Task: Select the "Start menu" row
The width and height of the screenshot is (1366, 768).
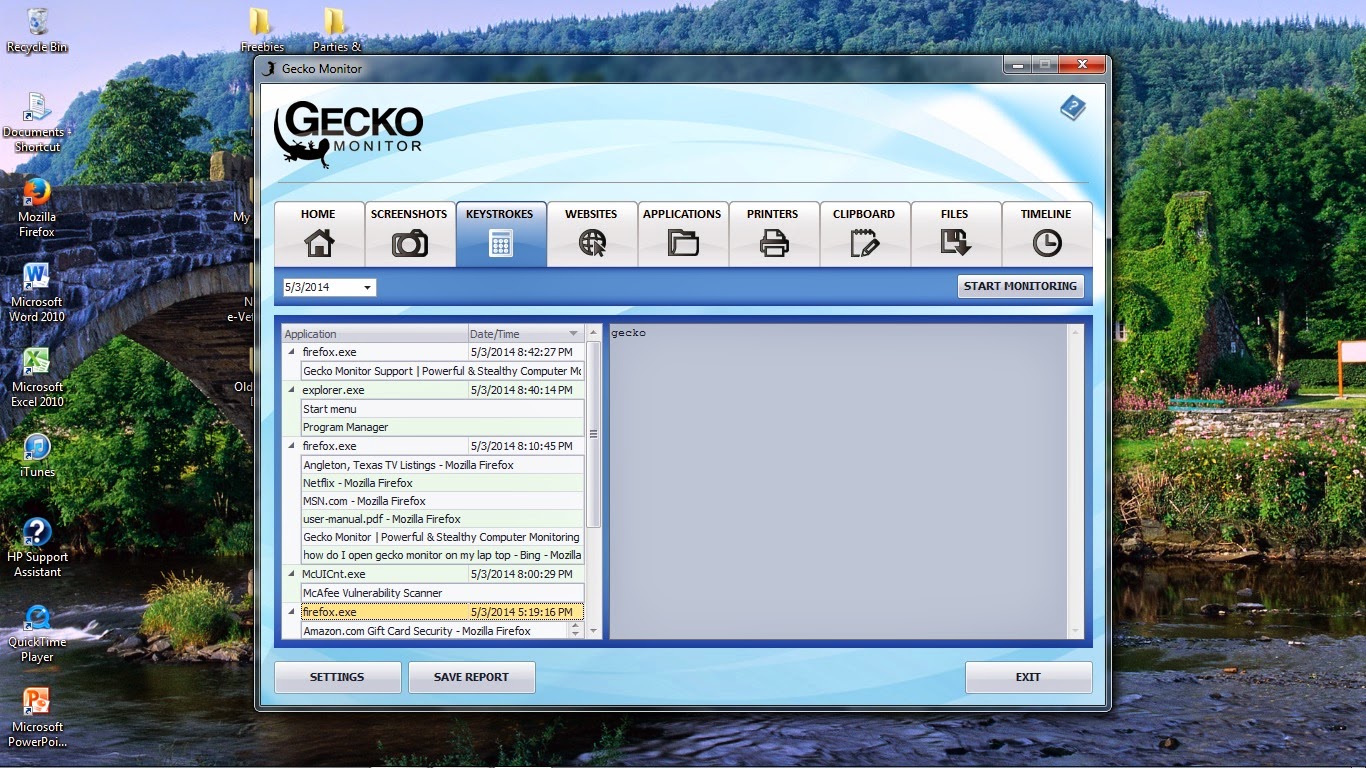Action: [x=442, y=409]
